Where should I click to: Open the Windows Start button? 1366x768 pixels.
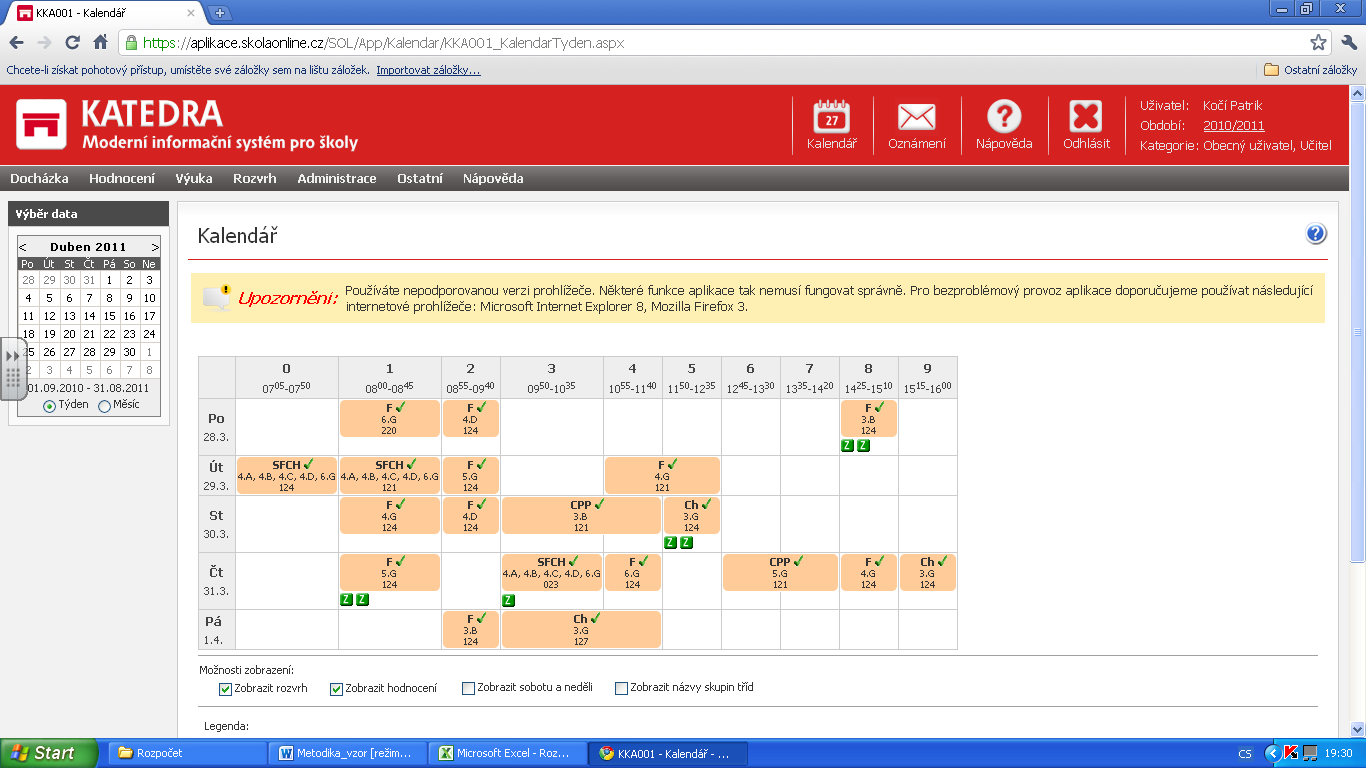(x=49, y=753)
